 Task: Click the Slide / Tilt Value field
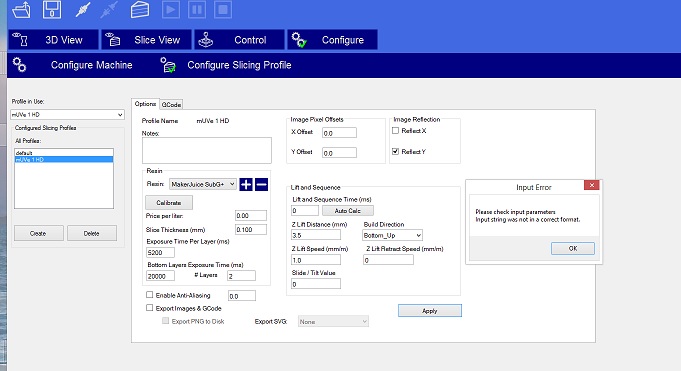pos(316,284)
